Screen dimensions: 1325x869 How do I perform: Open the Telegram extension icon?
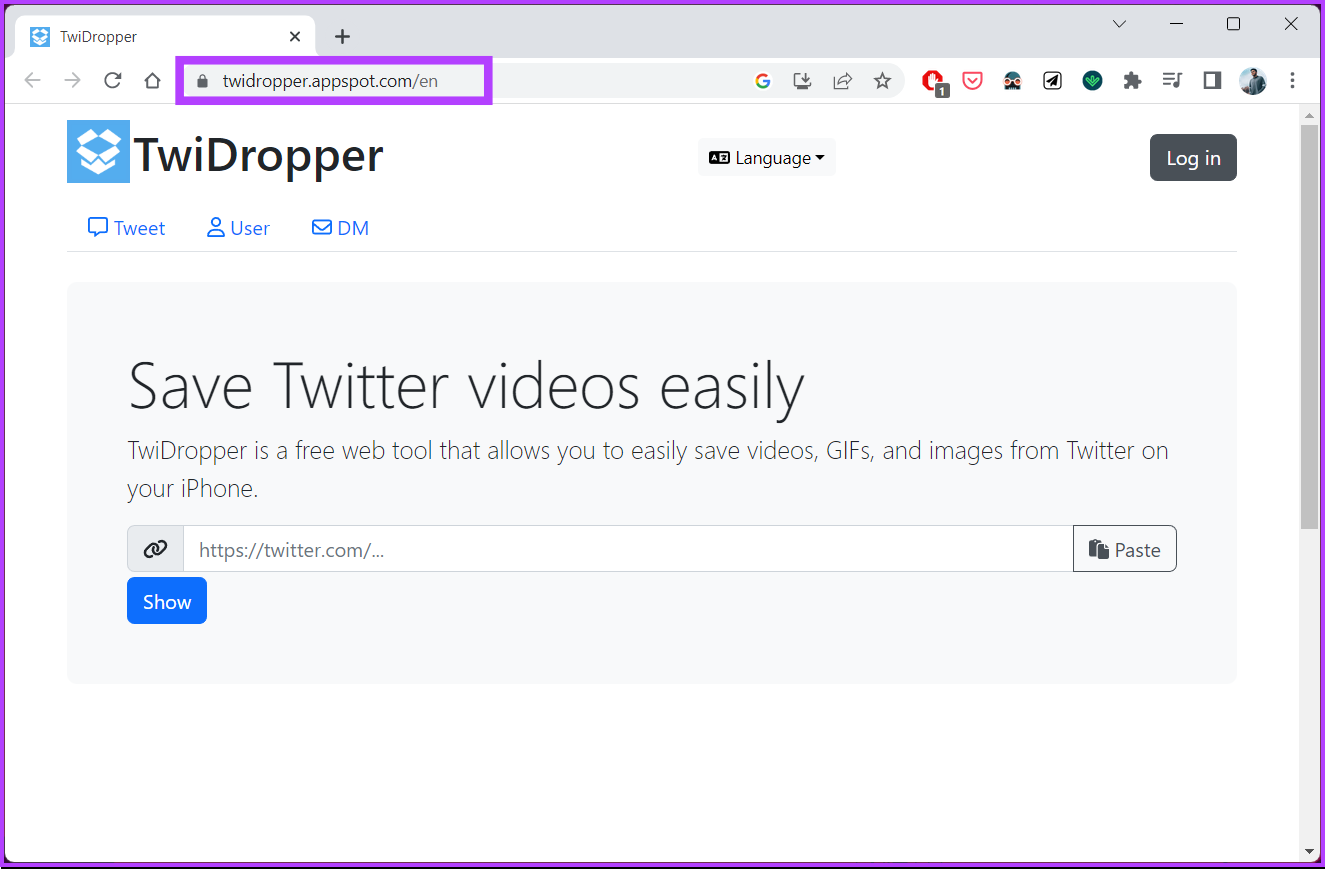(1052, 80)
